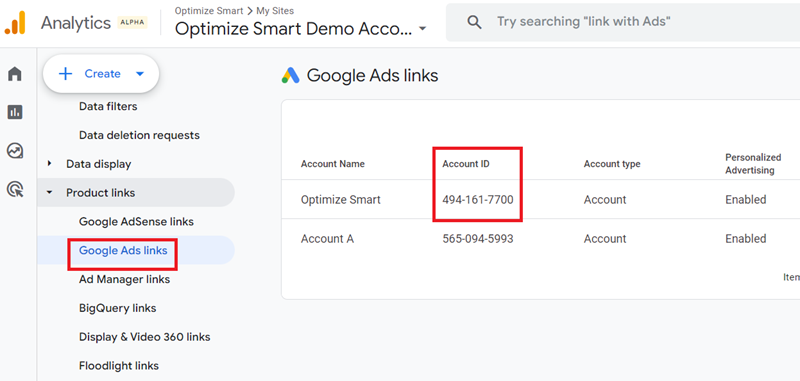Click the Account type column header

click(612, 164)
